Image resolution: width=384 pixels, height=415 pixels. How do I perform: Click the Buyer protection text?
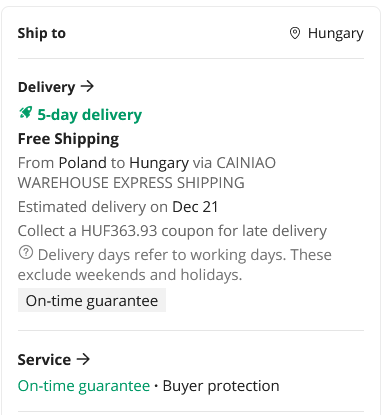tap(221, 386)
